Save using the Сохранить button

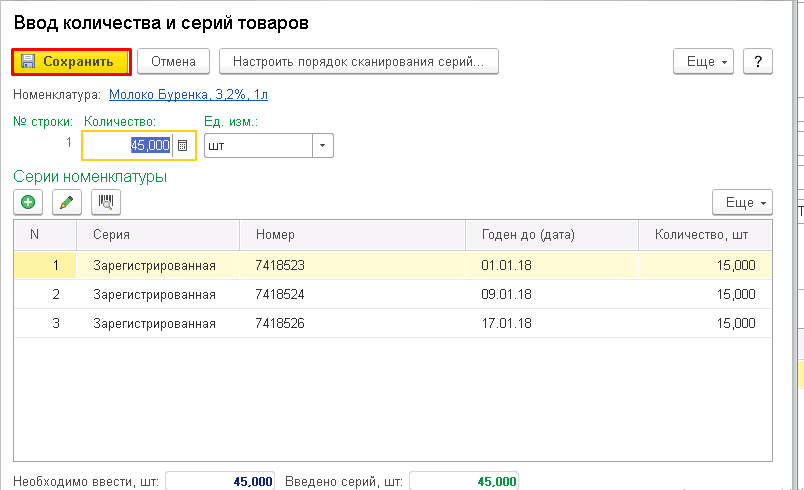click(71, 61)
